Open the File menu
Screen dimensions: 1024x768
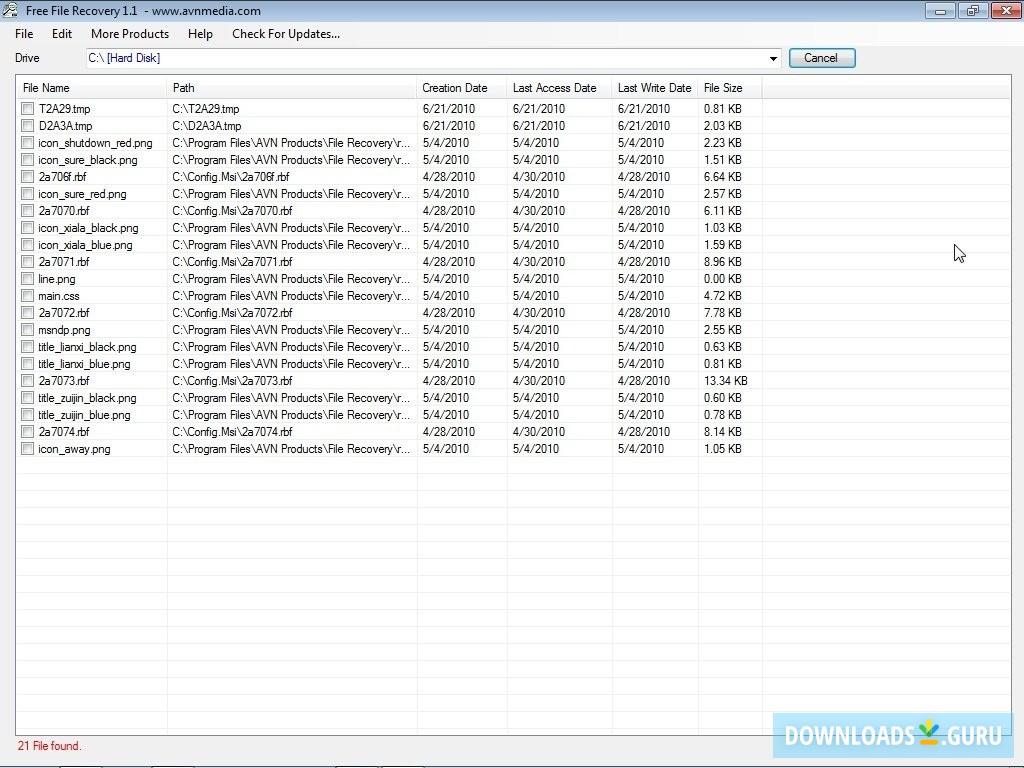coord(24,34)
